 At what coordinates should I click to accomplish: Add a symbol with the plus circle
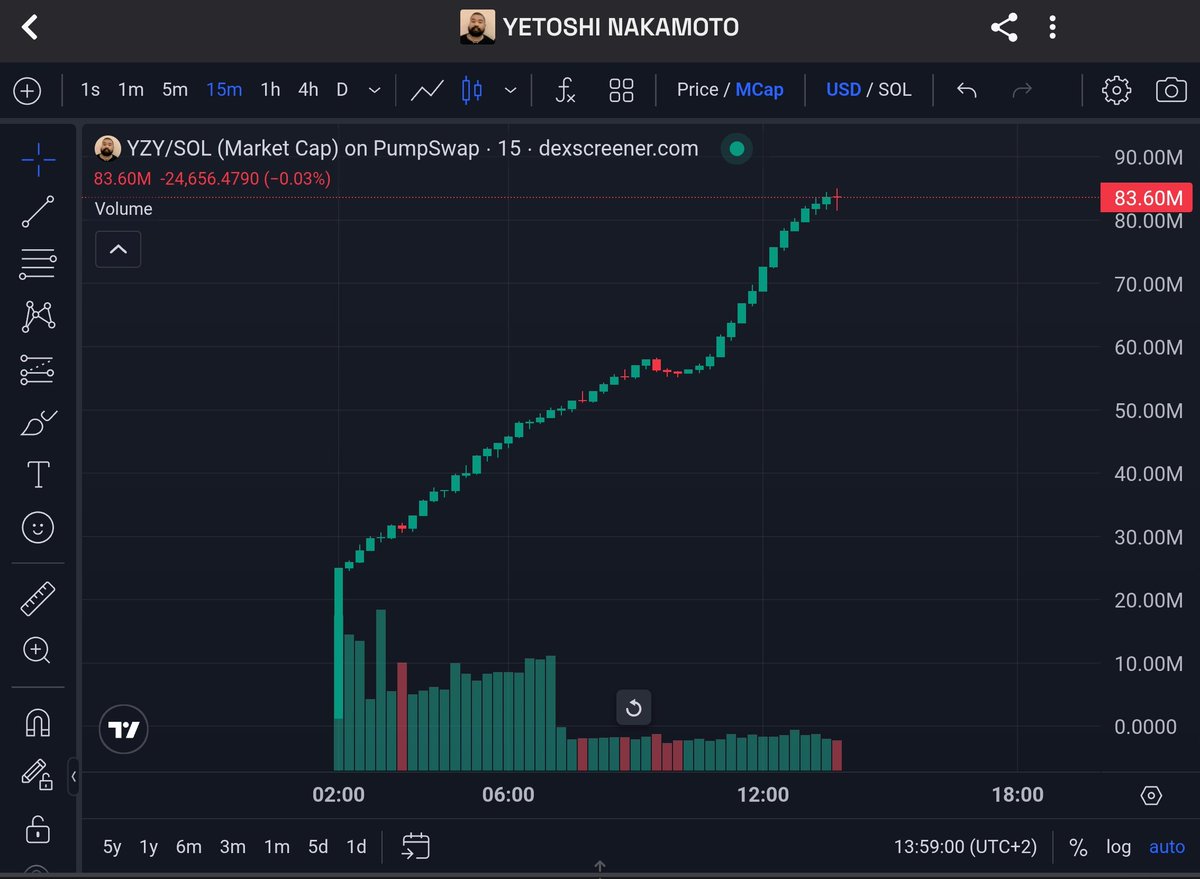[x=27, y=90]
